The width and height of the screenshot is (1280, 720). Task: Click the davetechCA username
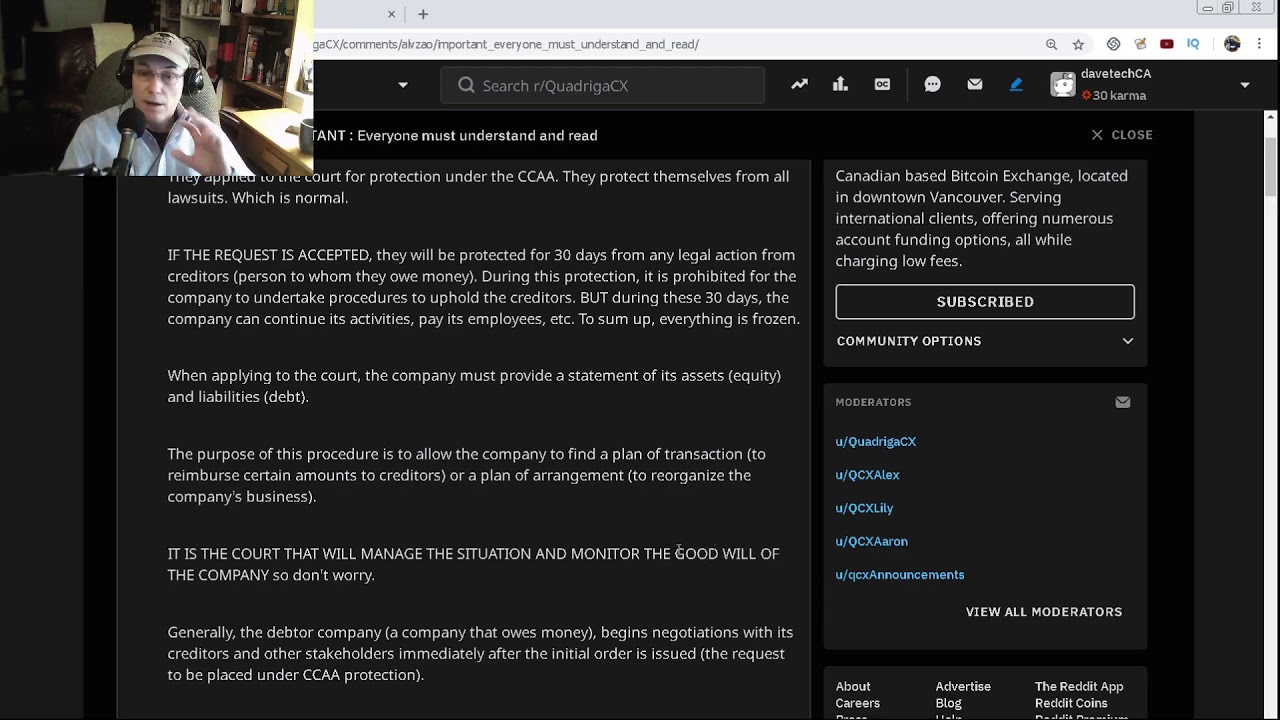coord(1116,74)
